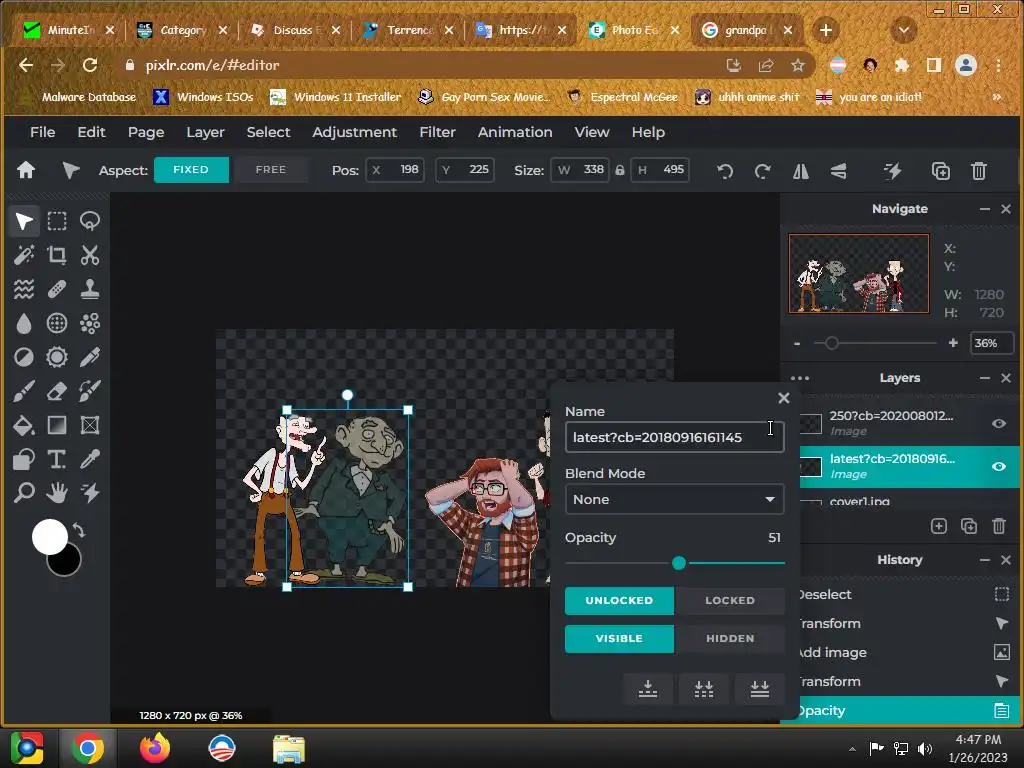Flip layer horizontally icon
This screenshot has width=1024, height=768.
pos(801,171)
